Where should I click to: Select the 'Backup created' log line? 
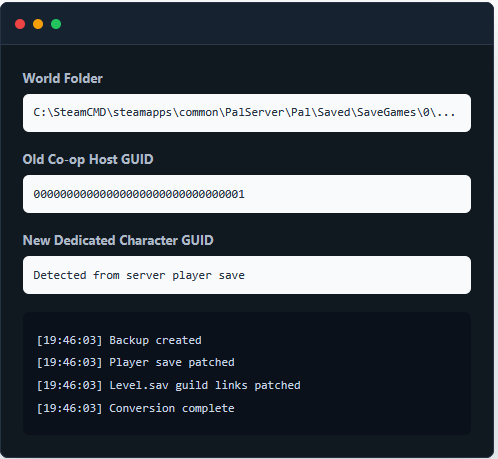point(119,340)
